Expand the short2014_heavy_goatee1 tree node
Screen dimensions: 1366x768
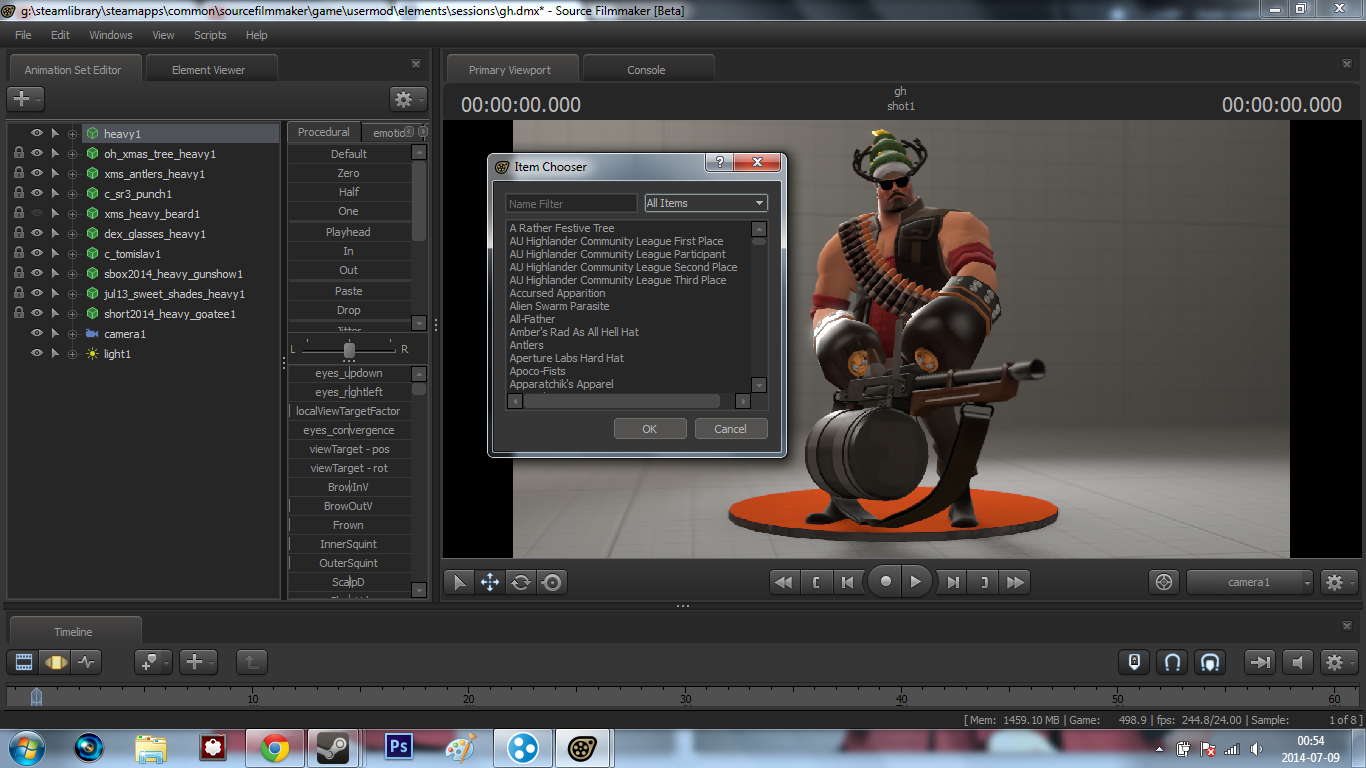pyautogui.click(x=72, y=314)
